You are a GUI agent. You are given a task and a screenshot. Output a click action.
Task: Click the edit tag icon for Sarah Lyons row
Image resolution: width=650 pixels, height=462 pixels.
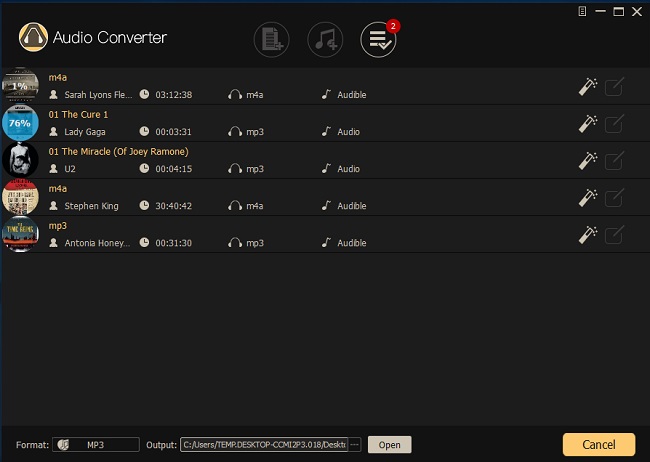pyautogui.click(x=614, y=87)
